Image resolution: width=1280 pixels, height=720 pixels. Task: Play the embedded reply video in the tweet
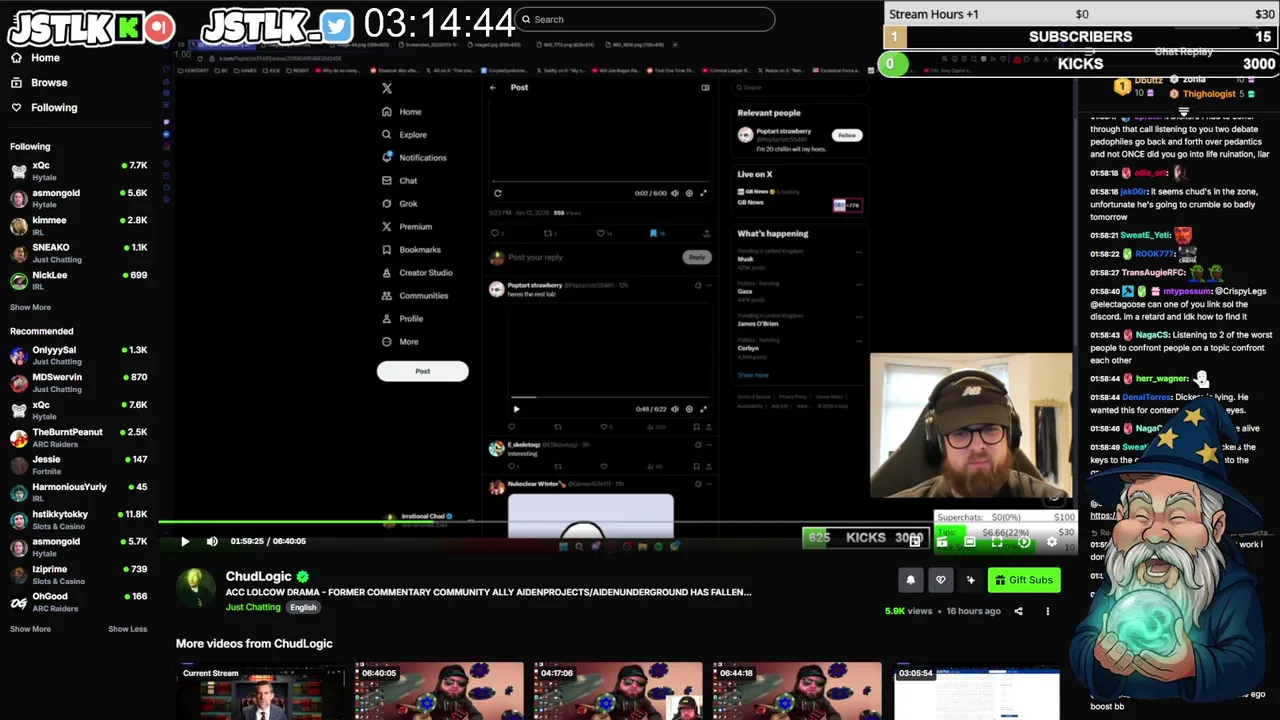point(516,408)
